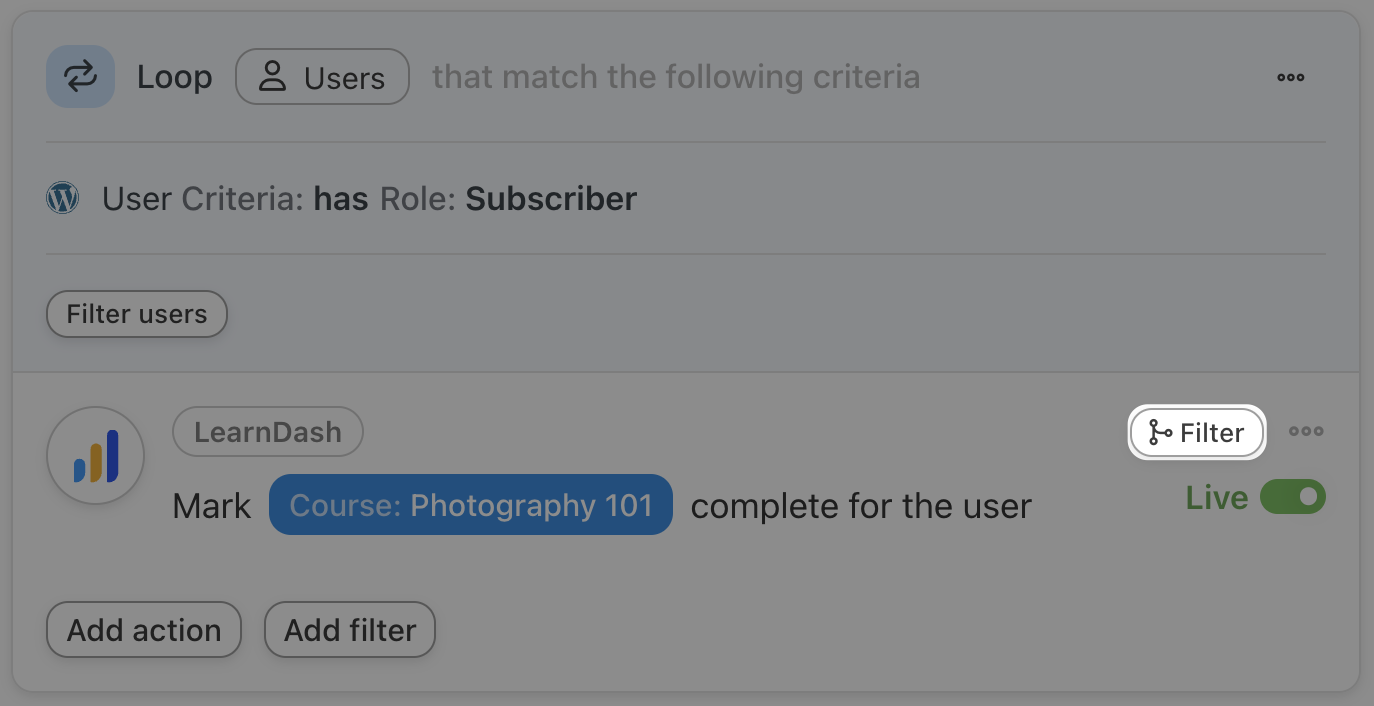Image resolution: width=1374 pixels, height=706 pixels.
Task: Click the LearnDash integration tag
Action: pyautogui.click(x=267, y=432)
